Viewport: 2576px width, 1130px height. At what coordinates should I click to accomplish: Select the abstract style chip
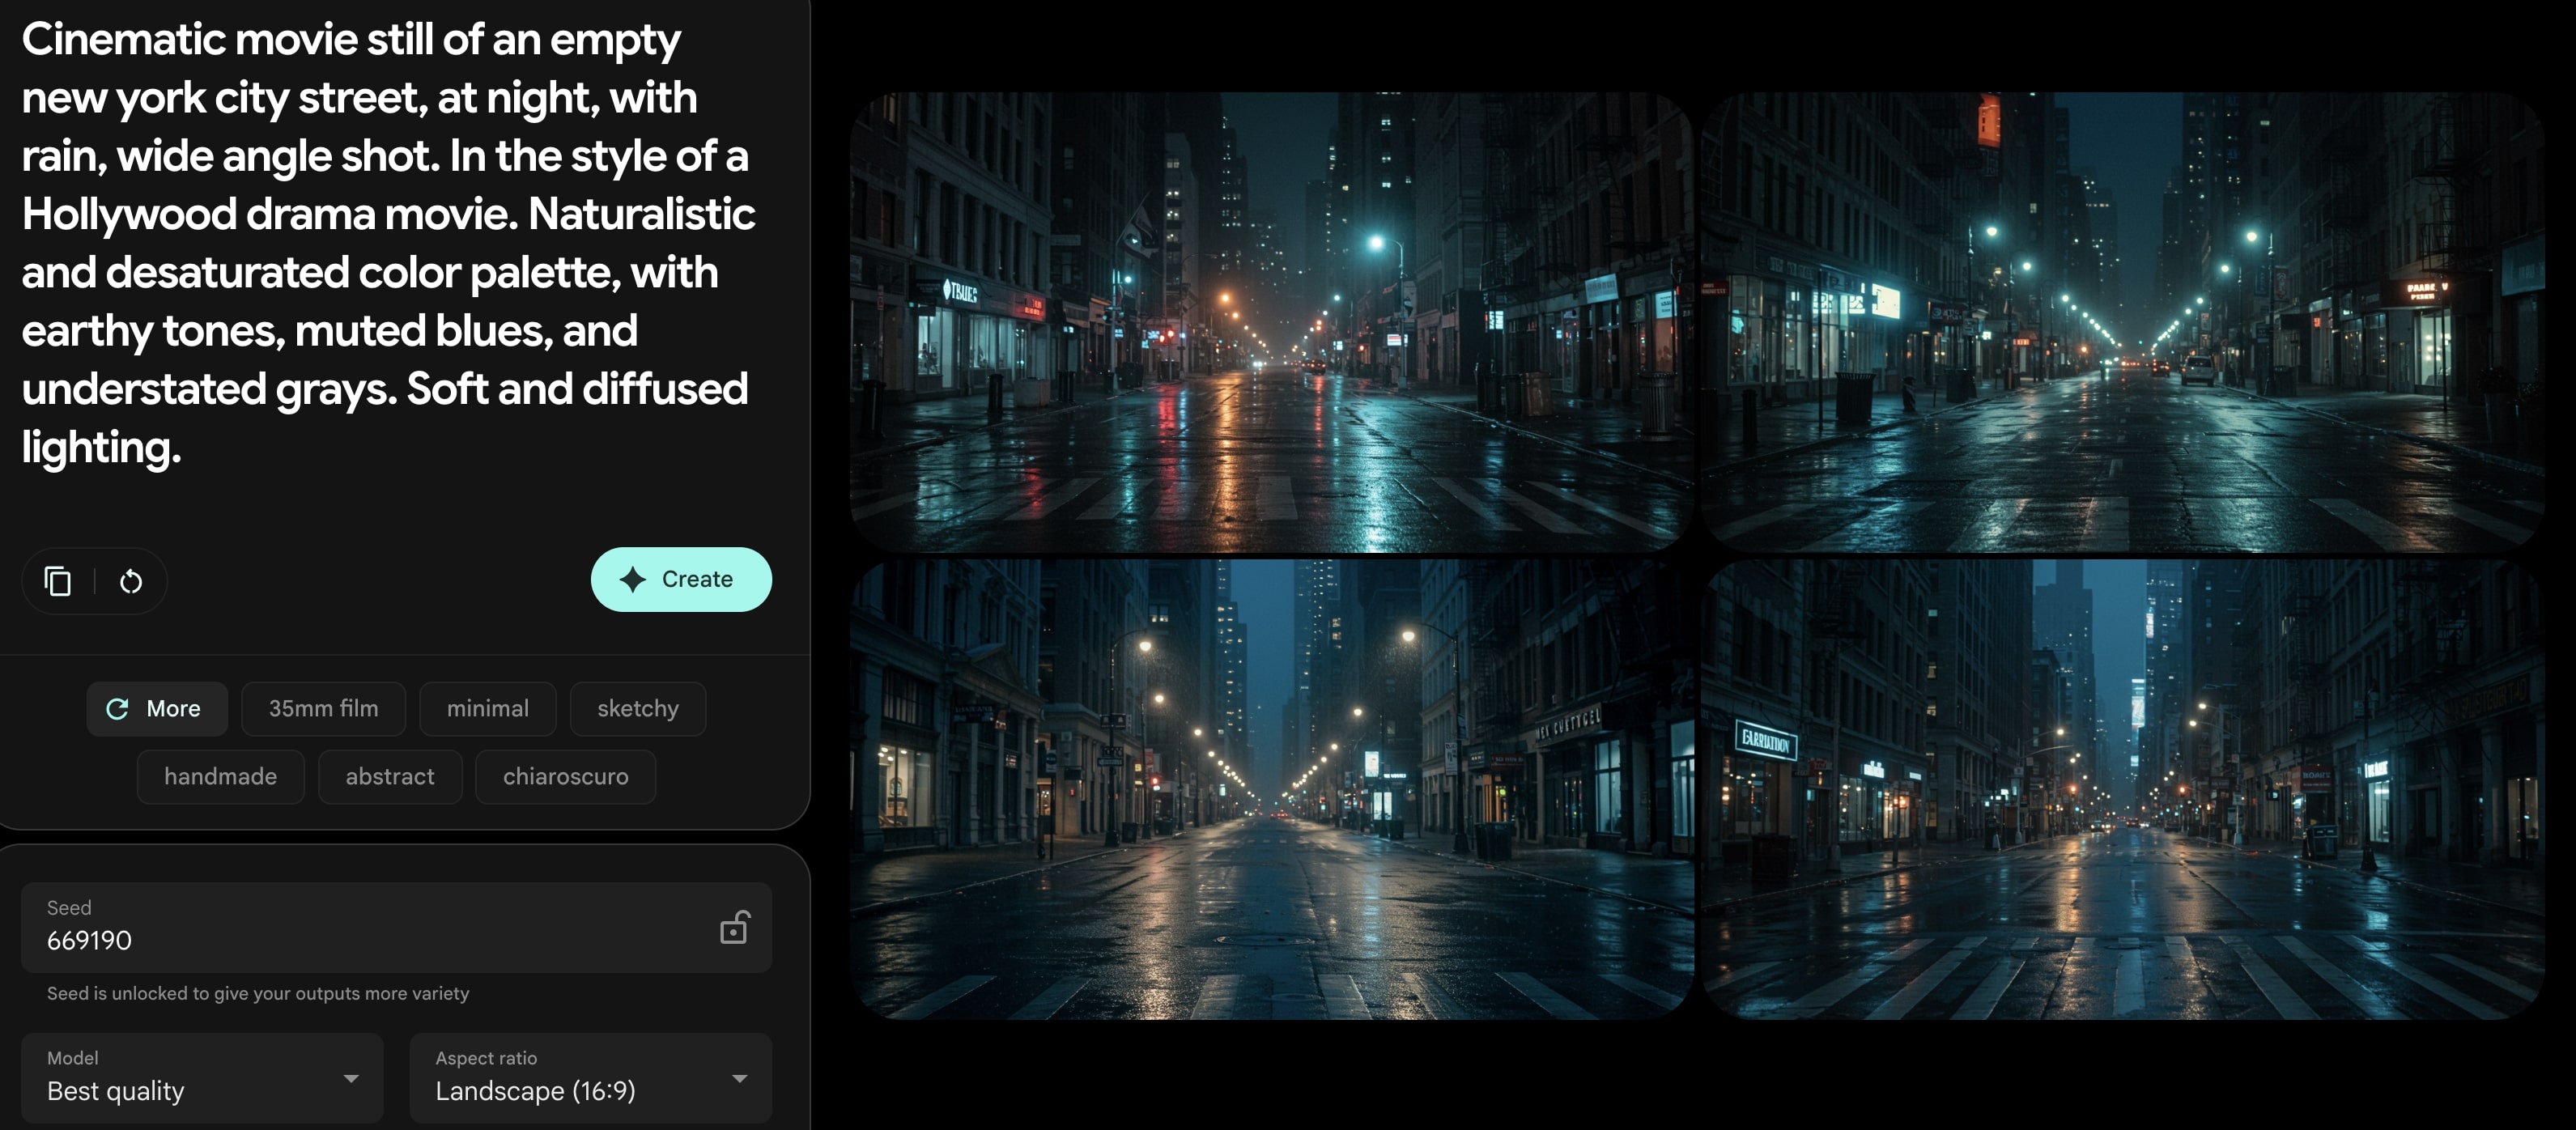(389, 776)
